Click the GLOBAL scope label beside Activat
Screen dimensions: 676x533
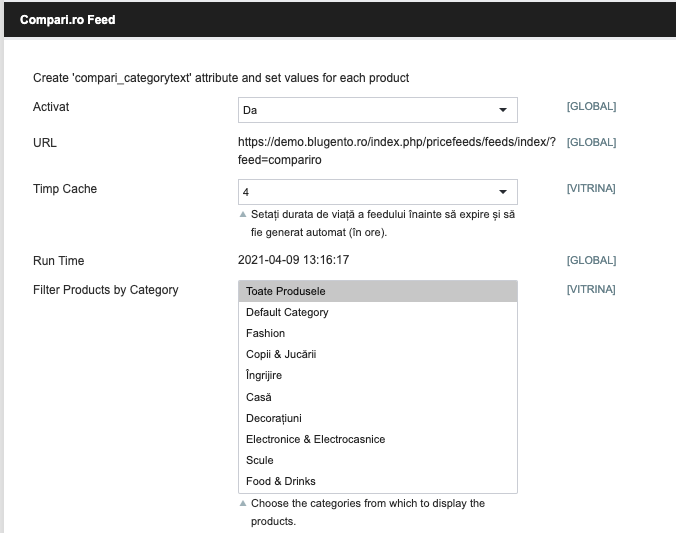[x=591, y=107]
